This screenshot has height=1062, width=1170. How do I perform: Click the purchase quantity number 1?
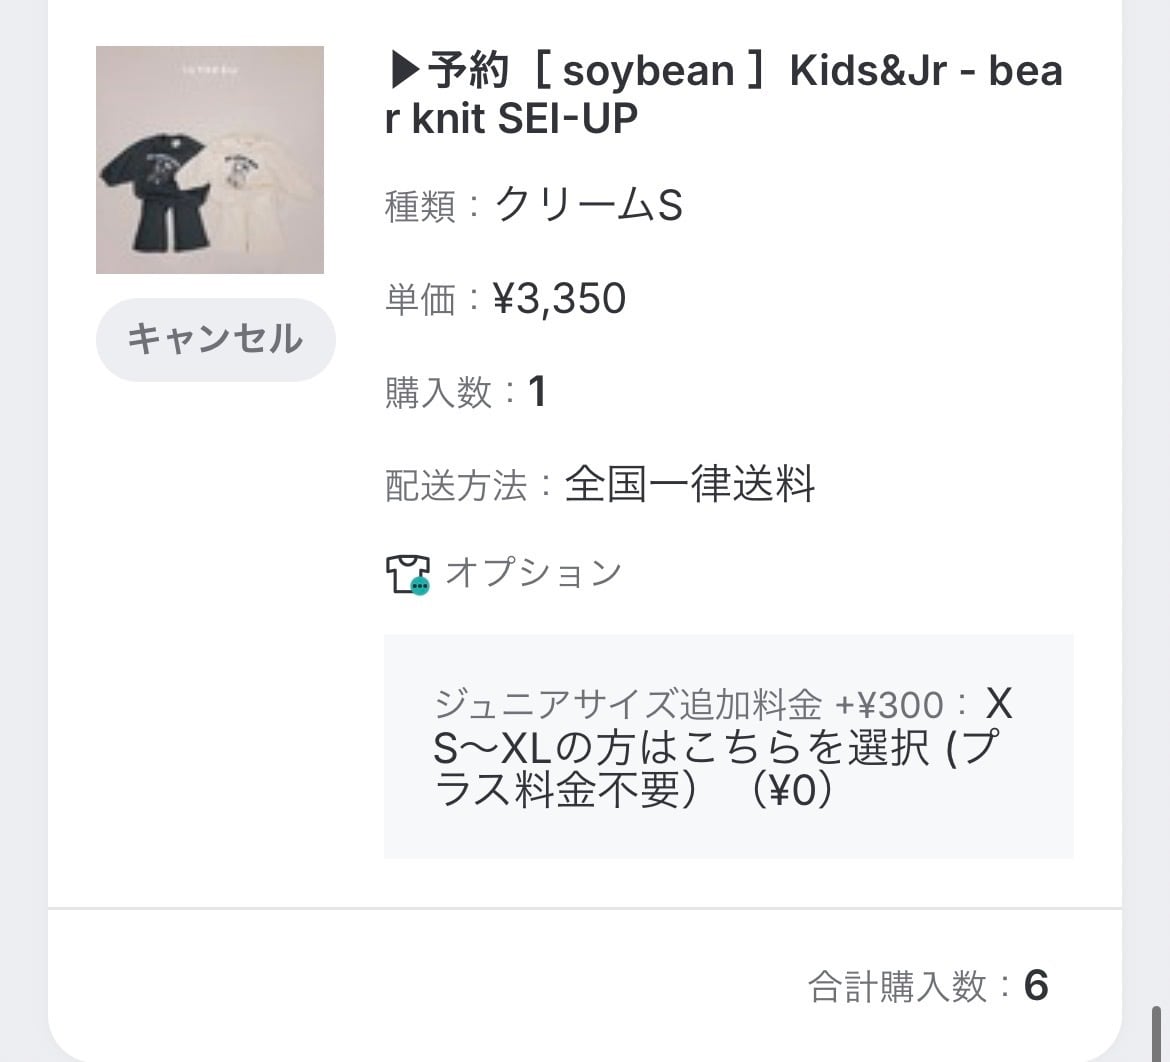(537, 392)
